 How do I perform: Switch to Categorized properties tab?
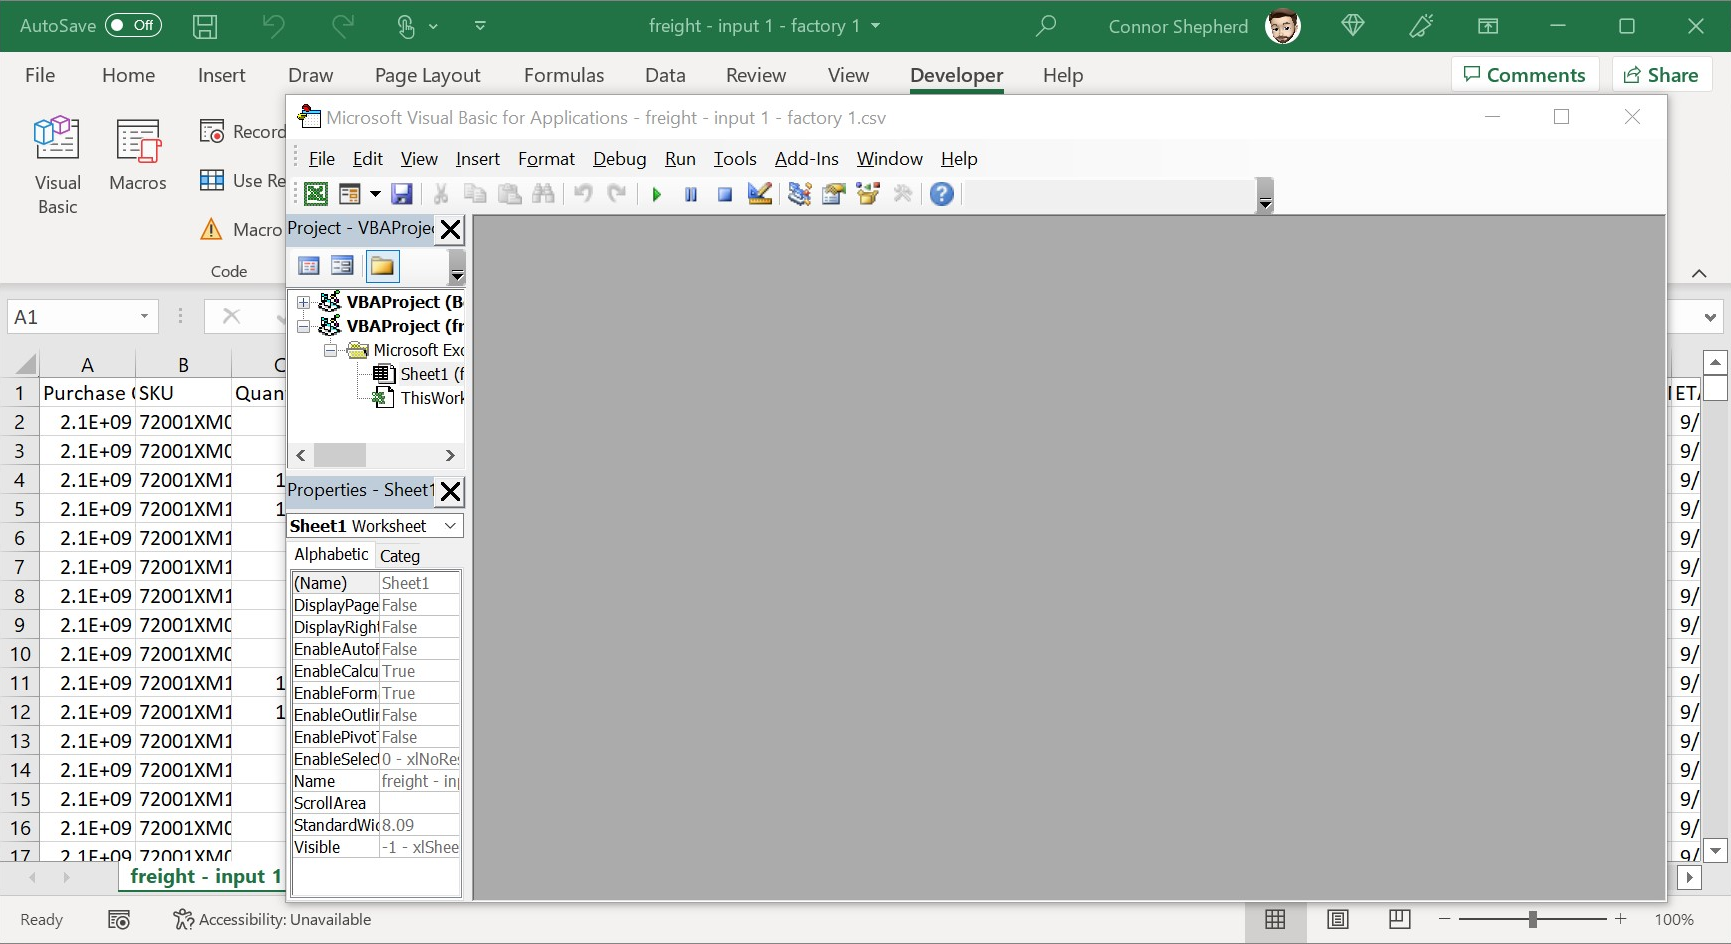(x=400, y=556)
